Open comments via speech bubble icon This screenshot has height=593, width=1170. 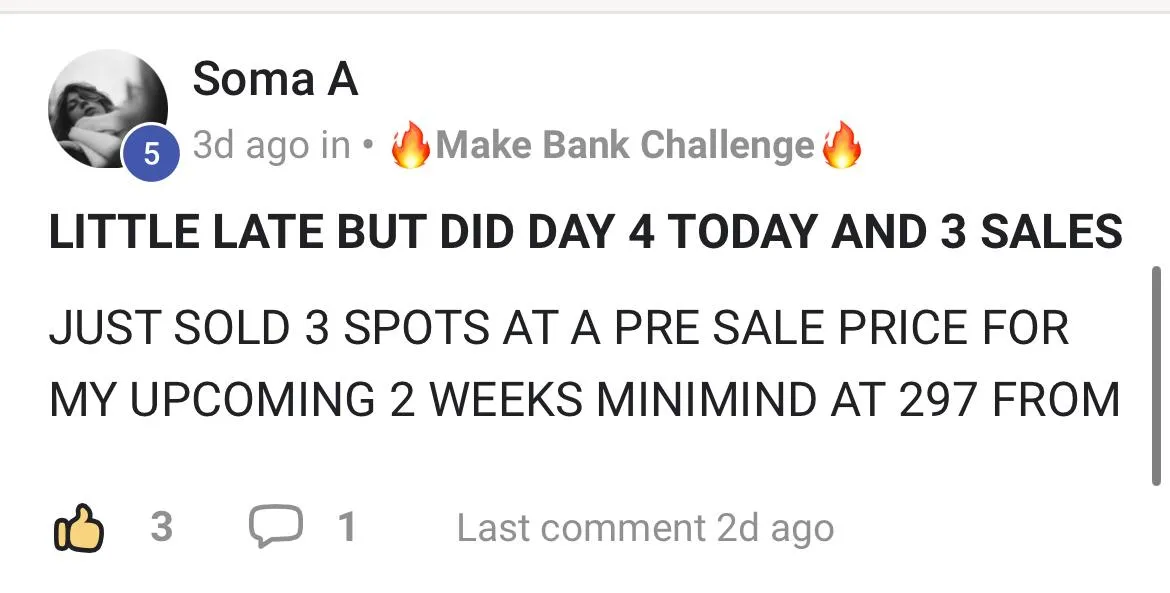tap(275, 526)
